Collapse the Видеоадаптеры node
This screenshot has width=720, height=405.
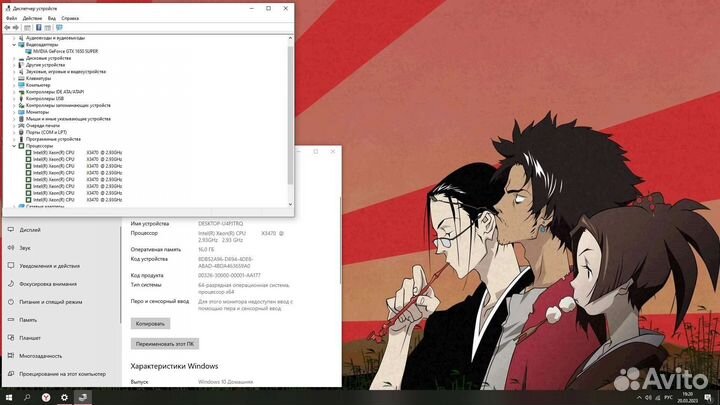pos(14,45)
